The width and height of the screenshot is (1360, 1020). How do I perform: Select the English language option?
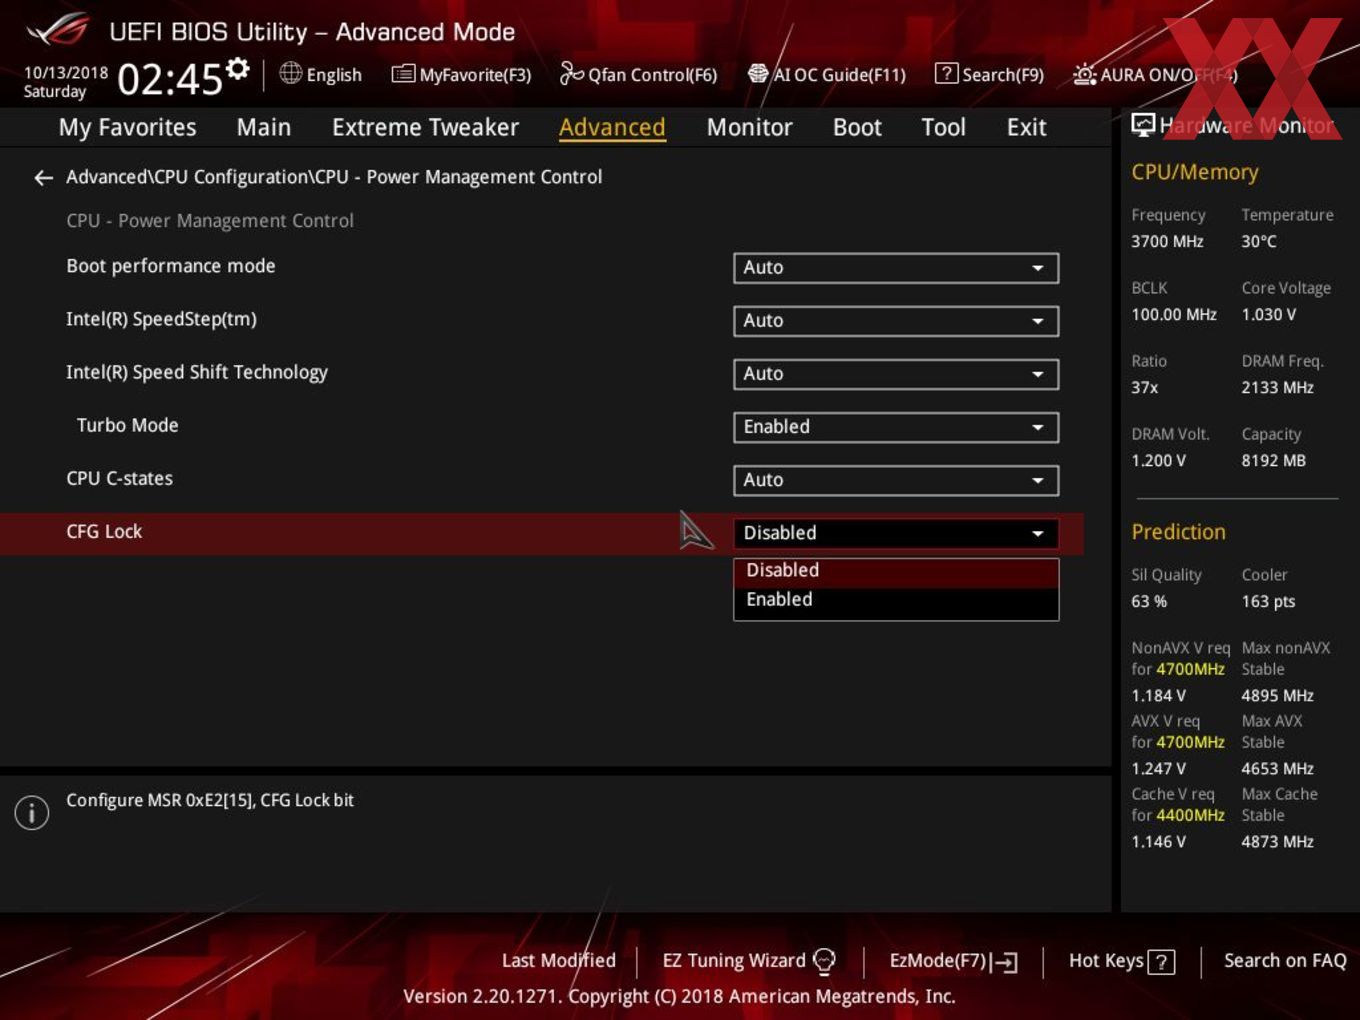334,75
